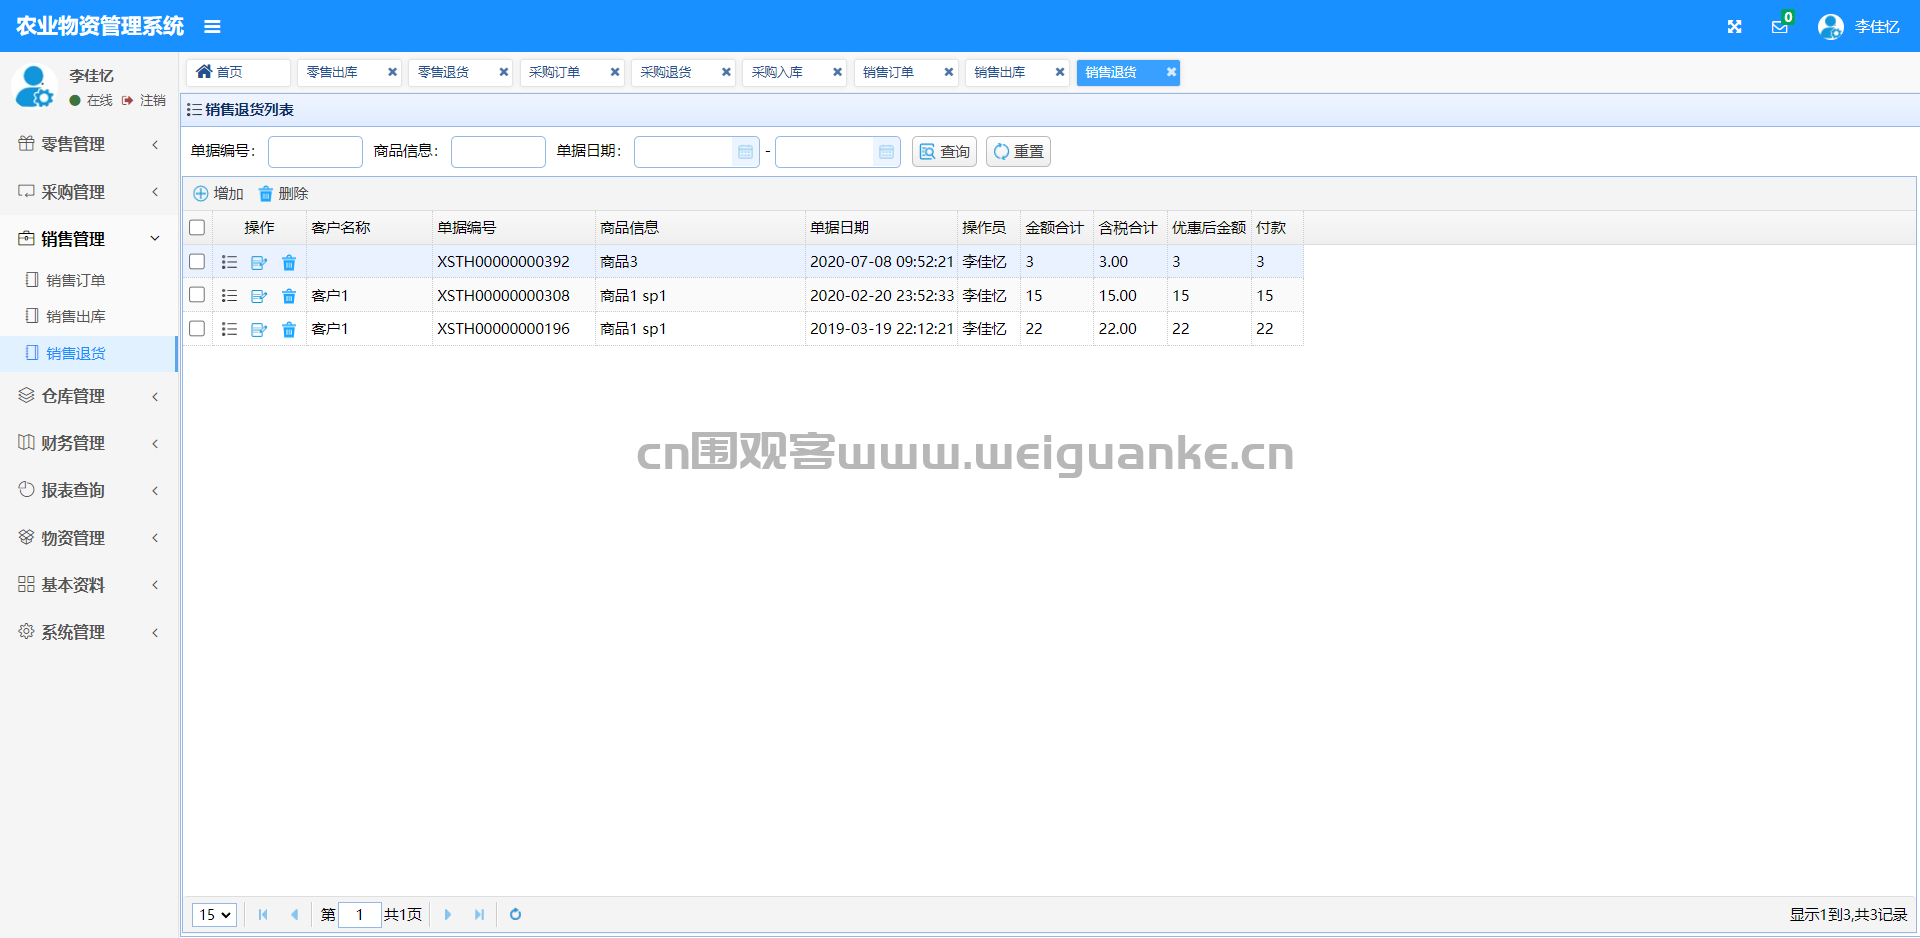Collapse the 销售管理 sidebar menu
The width and height of the screenshot is (1920, 938).
pyautogui.click(x=89, y=239)
